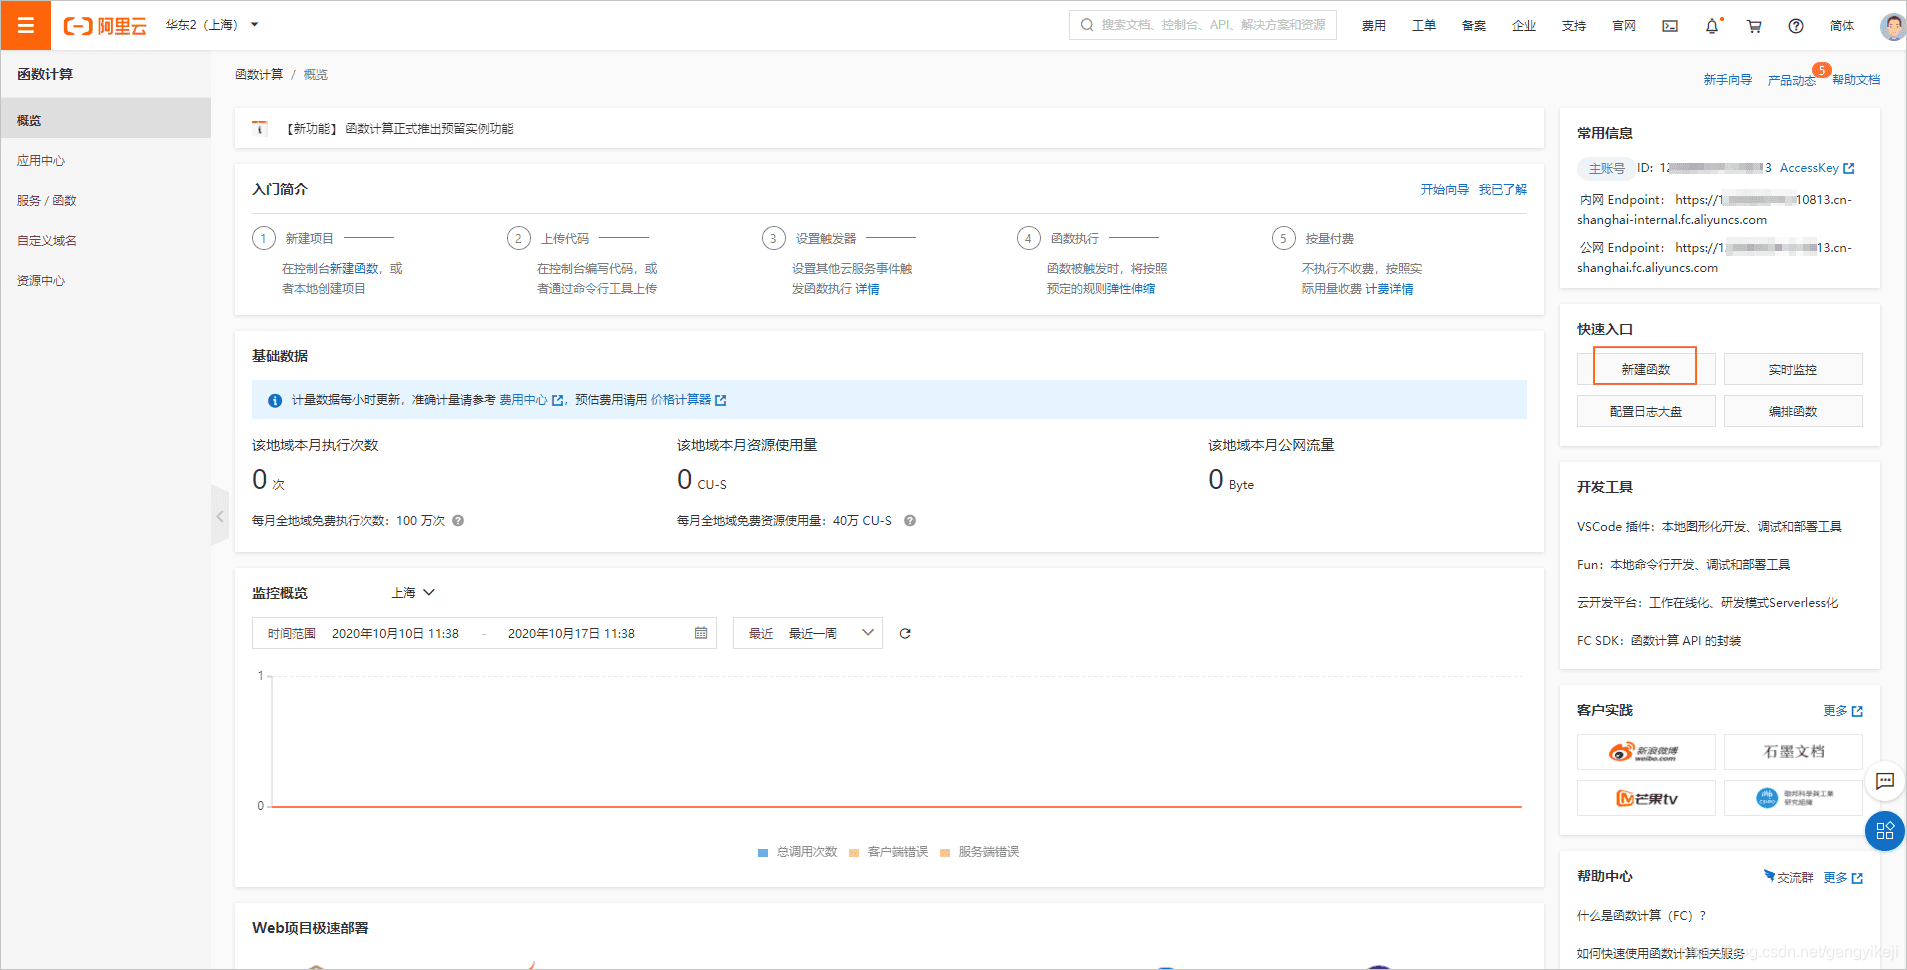1907x970 pixels.
Task: Click 开始向导 in 入门简介
Action: [x=1445, y=189]
